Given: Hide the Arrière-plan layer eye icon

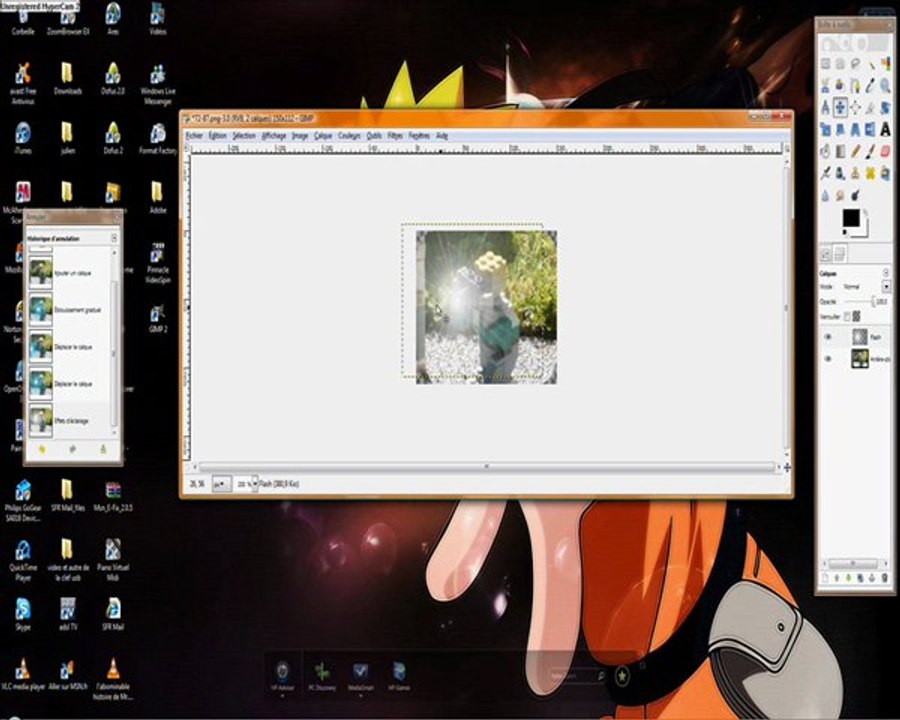Looking at the screenshot, I should pos(828,359).
